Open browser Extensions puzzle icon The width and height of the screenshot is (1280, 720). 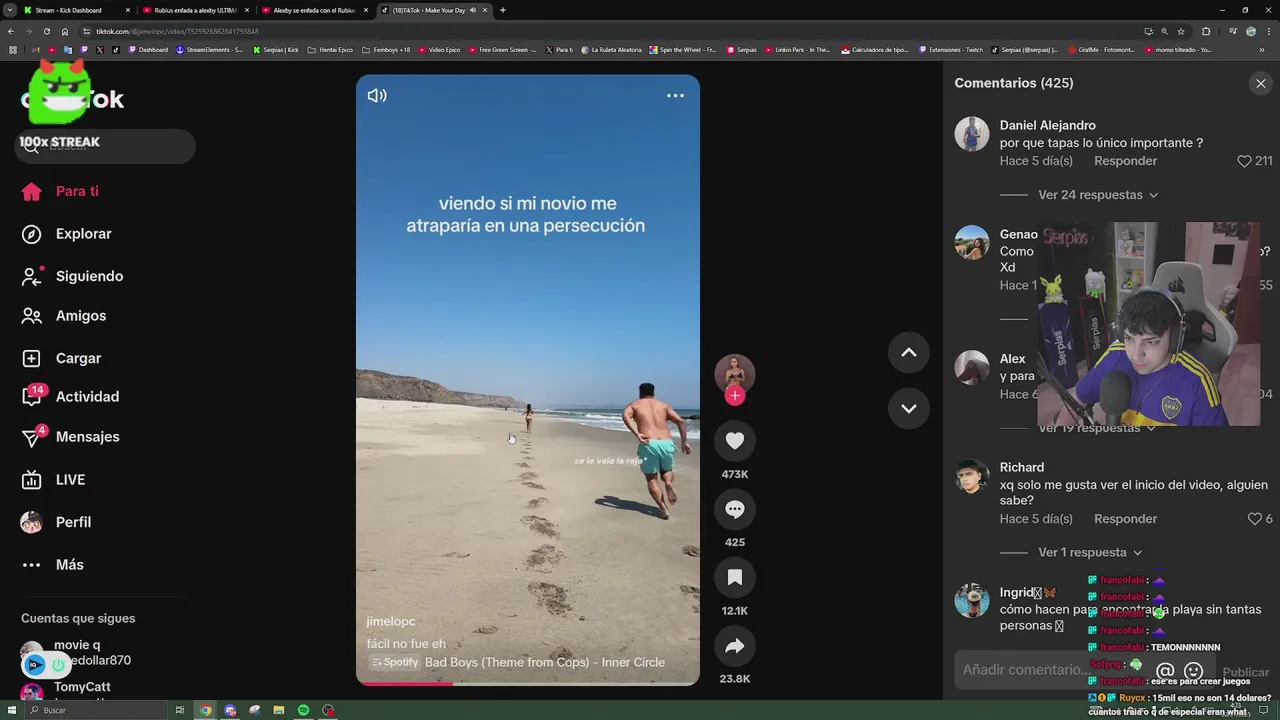1206,31
